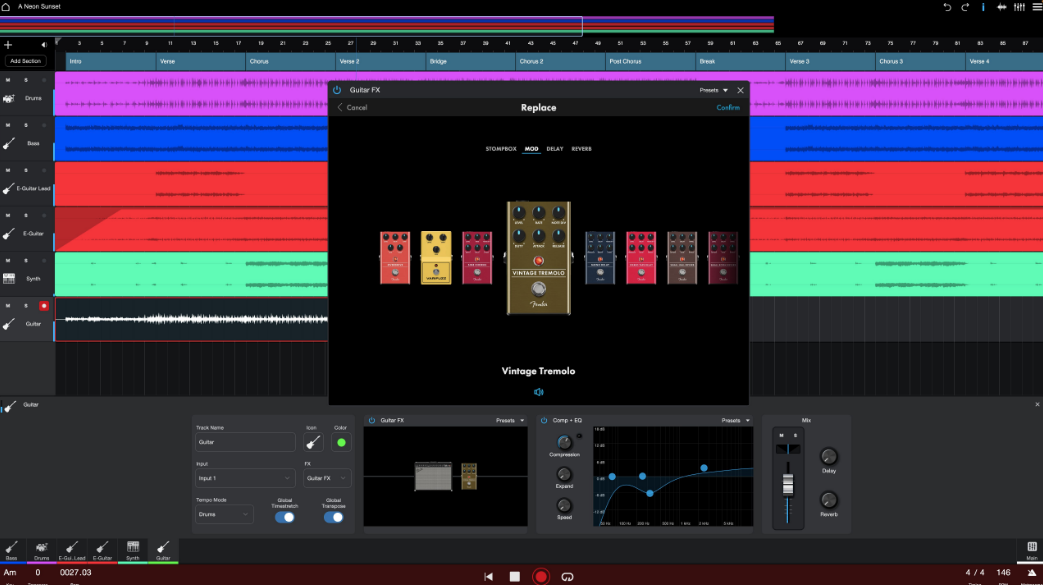The height and width of the screenshot is (585, 1043).
Task: Select the Bass track header icon
Action: [x=9, y=143]
